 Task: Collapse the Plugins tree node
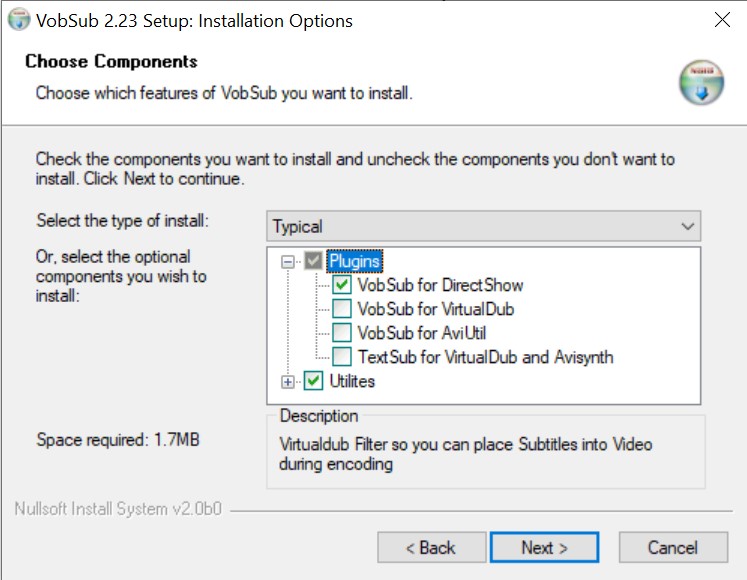(x=287, y=262)
